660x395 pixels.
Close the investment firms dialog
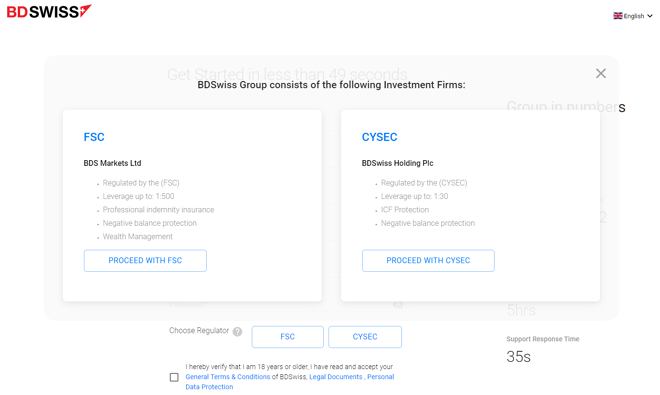[x=601, y=73]
